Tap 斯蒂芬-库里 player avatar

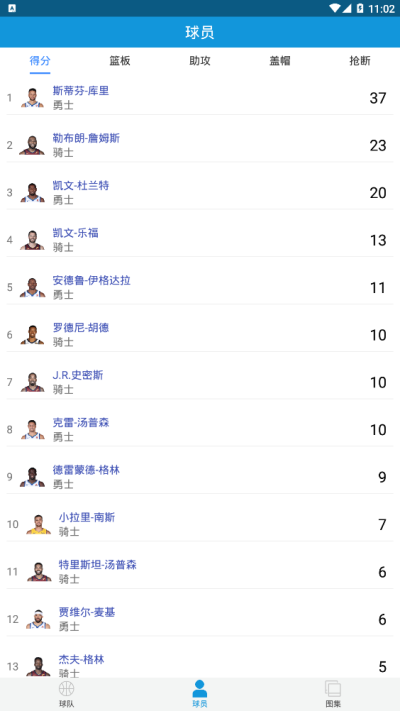(32, 97)
